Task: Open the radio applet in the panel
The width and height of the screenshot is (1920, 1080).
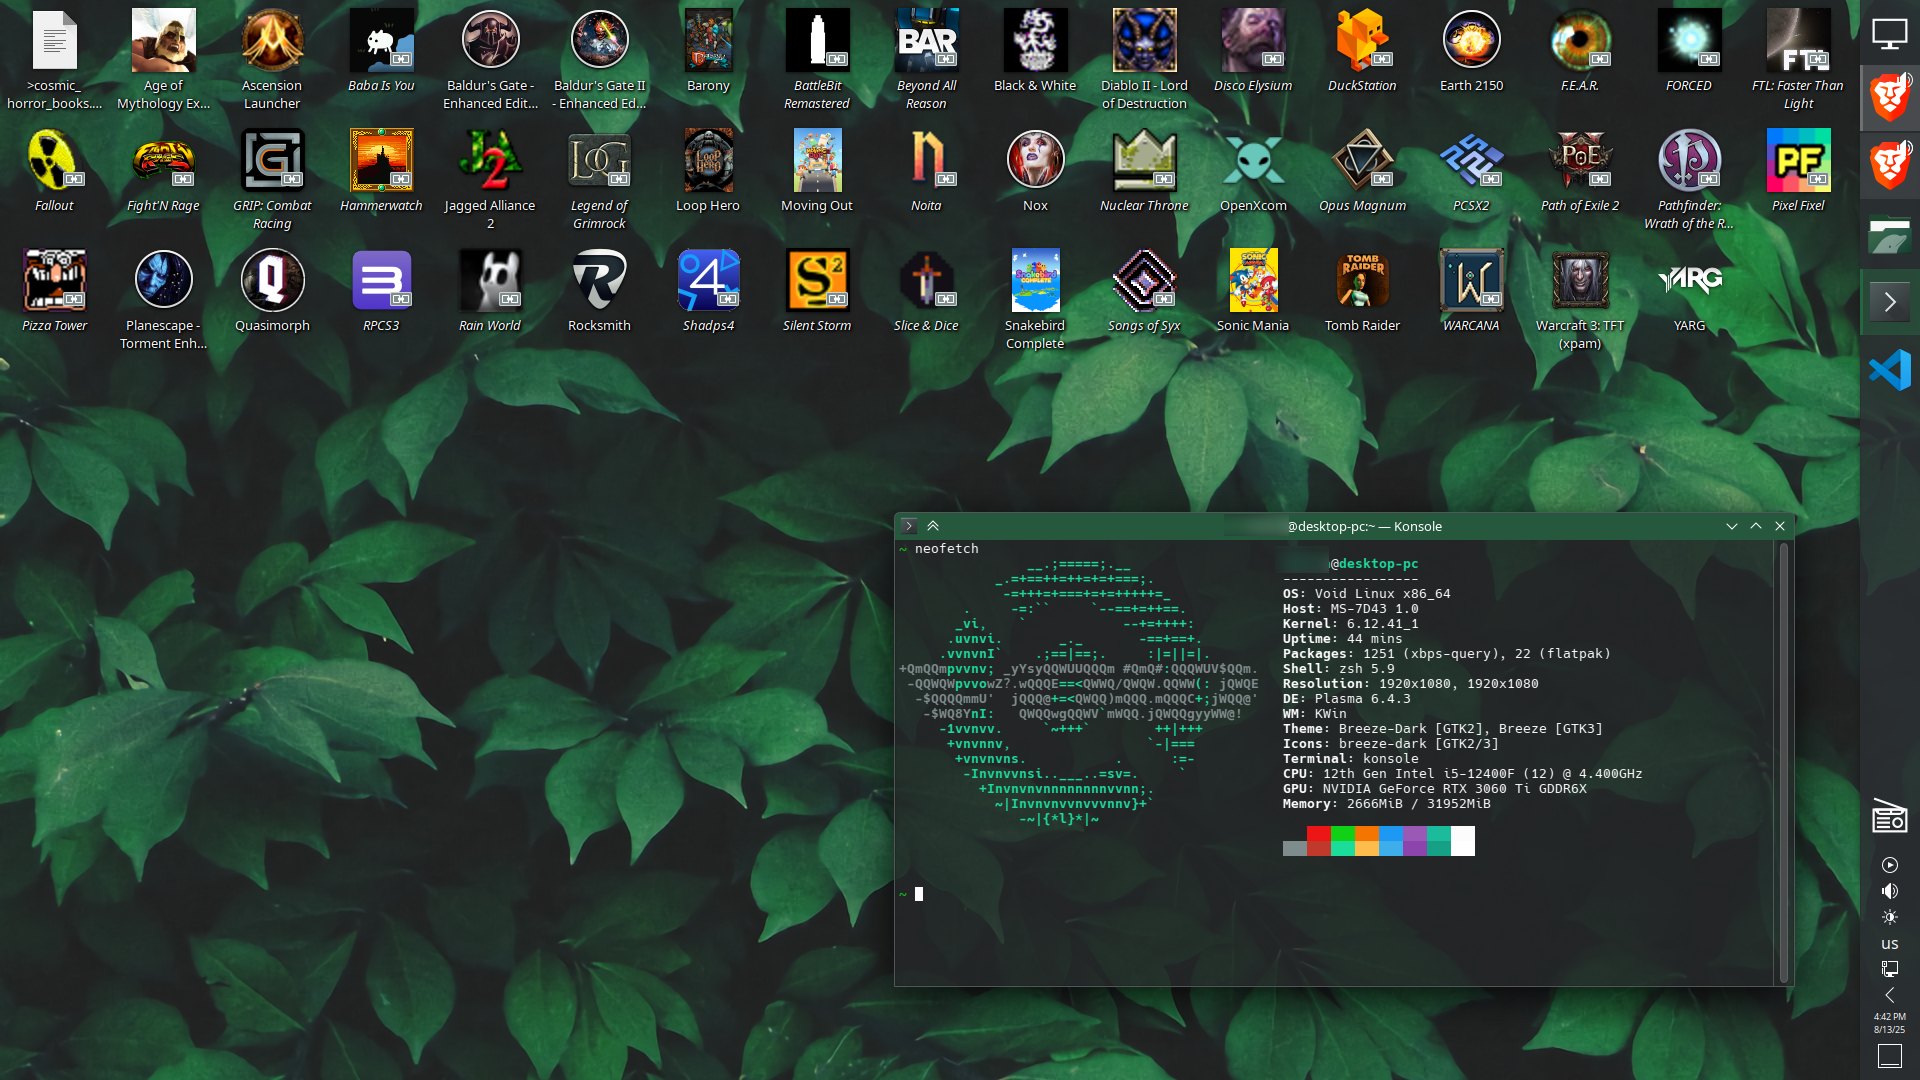Action: tap(1889, 817)
